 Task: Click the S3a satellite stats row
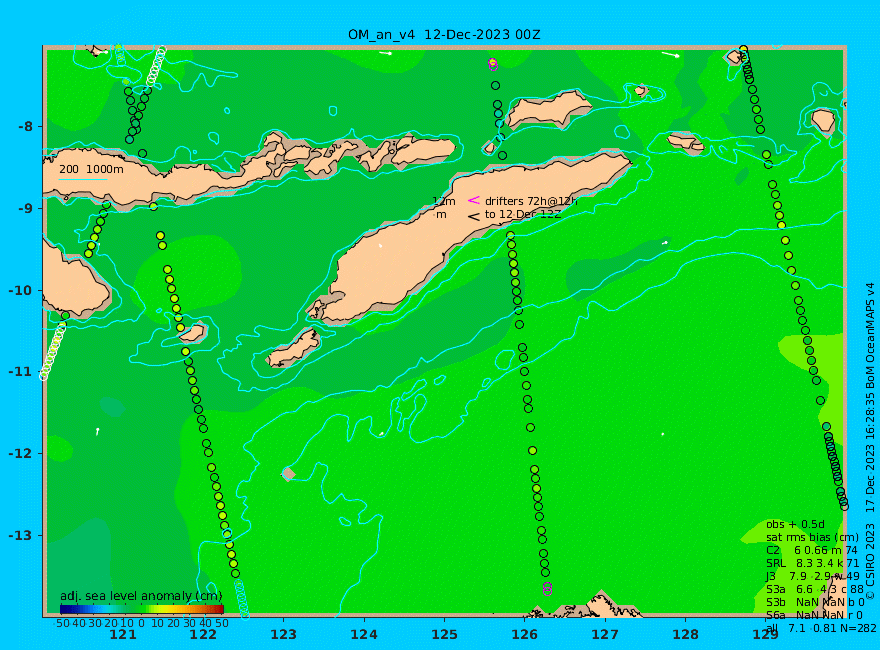coord(815,589)
